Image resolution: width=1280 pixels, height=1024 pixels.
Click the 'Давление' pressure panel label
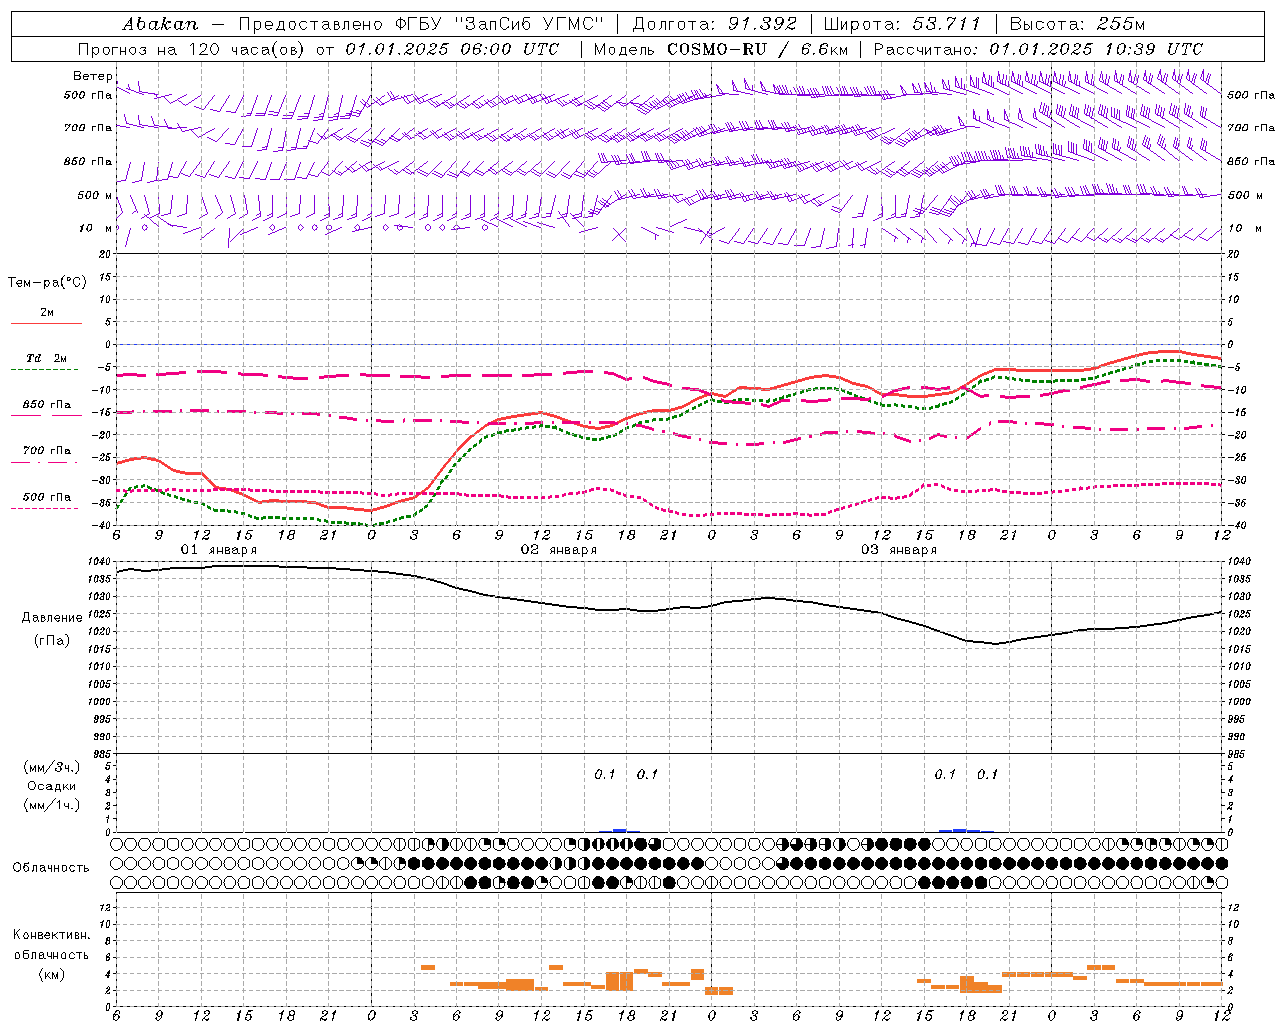tap(52, 618)
